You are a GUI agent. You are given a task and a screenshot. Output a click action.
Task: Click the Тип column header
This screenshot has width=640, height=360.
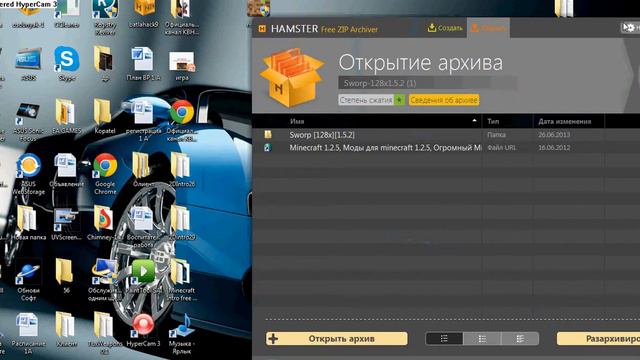tap(493, 121)
